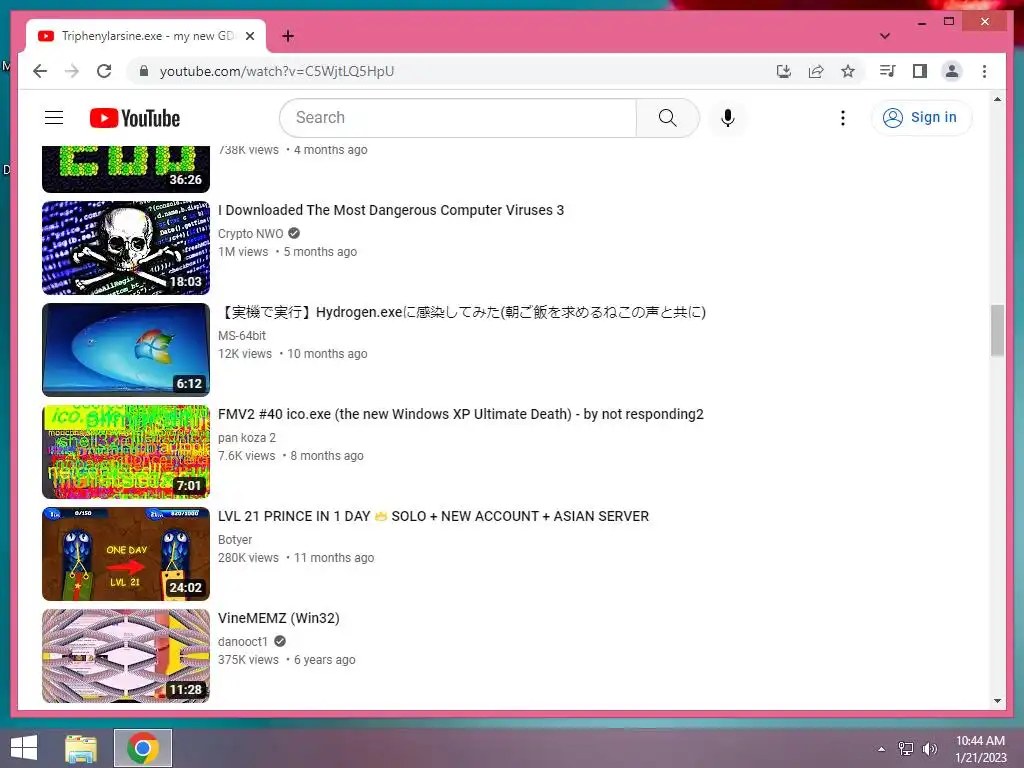The height and width of the screenshot is (768, 1024).
Task: Open the skull and crossbones thumbnail
Action: pyautogui.click(x=126, y=248)
